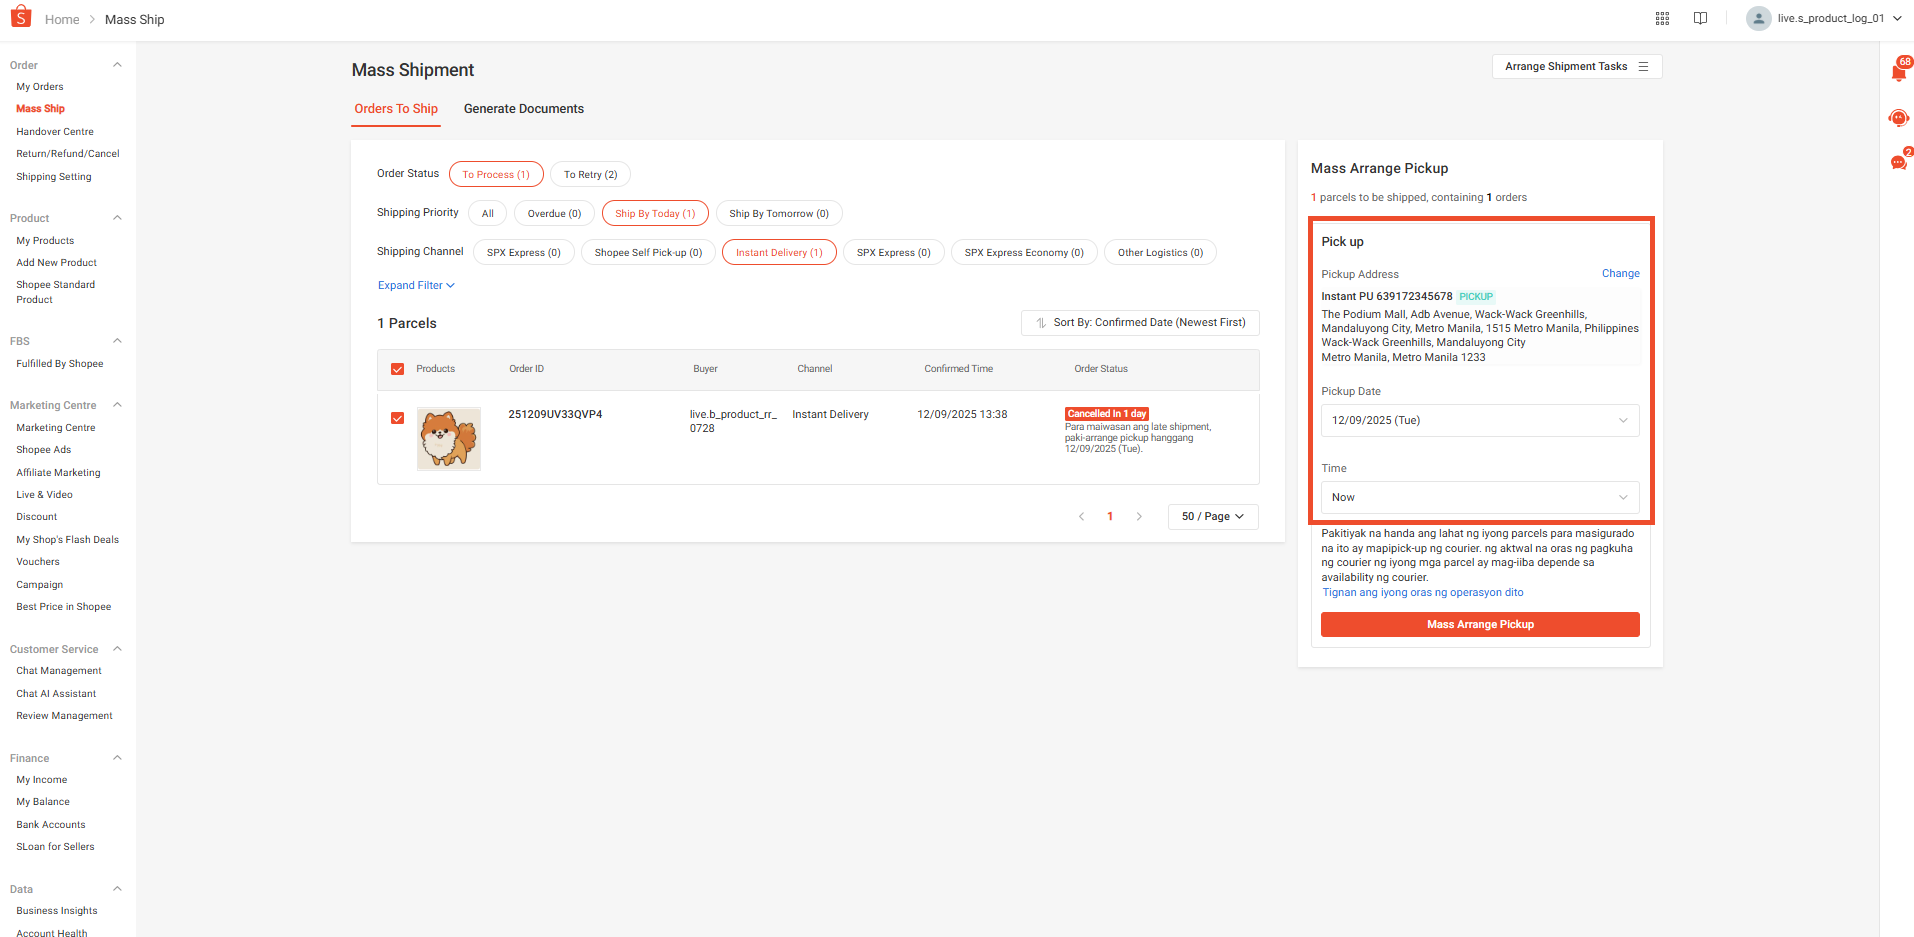Click the Arrange Shipment Tasks button
Viewport: 1914px width, 937px height.
(1577, 66)
